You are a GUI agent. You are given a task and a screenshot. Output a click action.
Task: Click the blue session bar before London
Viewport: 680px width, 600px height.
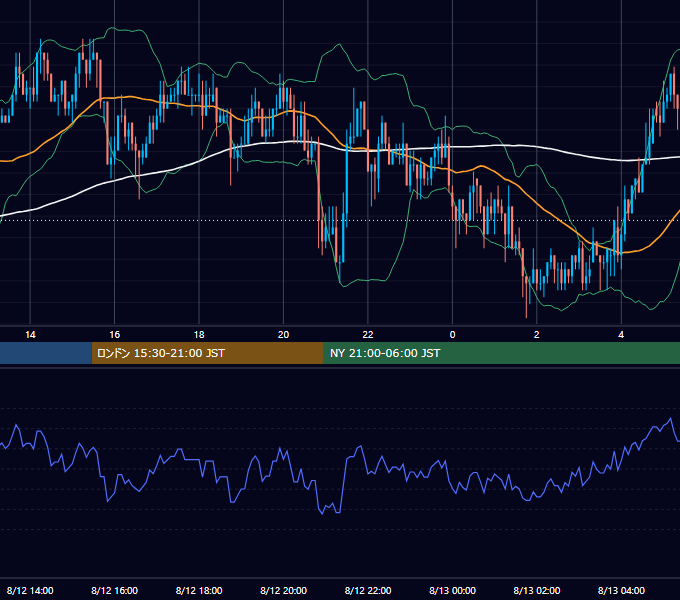point(46,353)
